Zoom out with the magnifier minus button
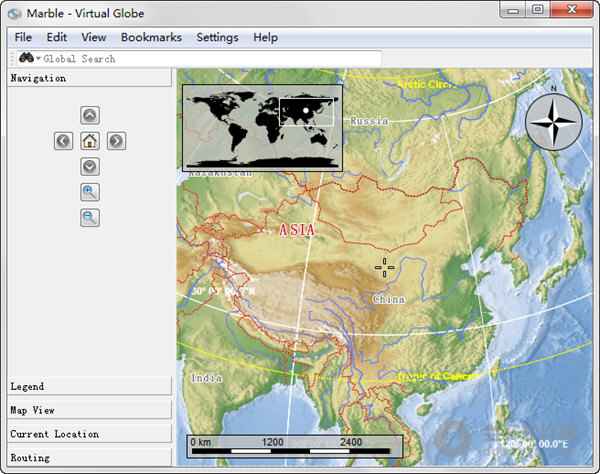Screen dimensions: 600x474 point(90,218)
